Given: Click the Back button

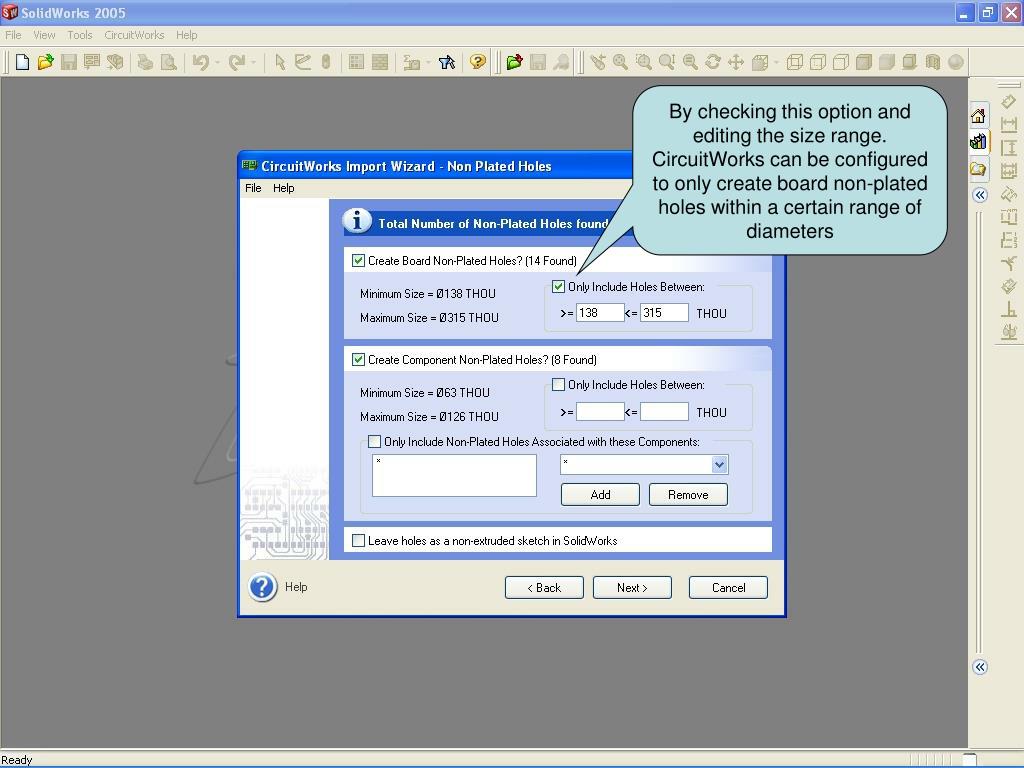Looking at the screenshot, I should (x=544, y=588).
